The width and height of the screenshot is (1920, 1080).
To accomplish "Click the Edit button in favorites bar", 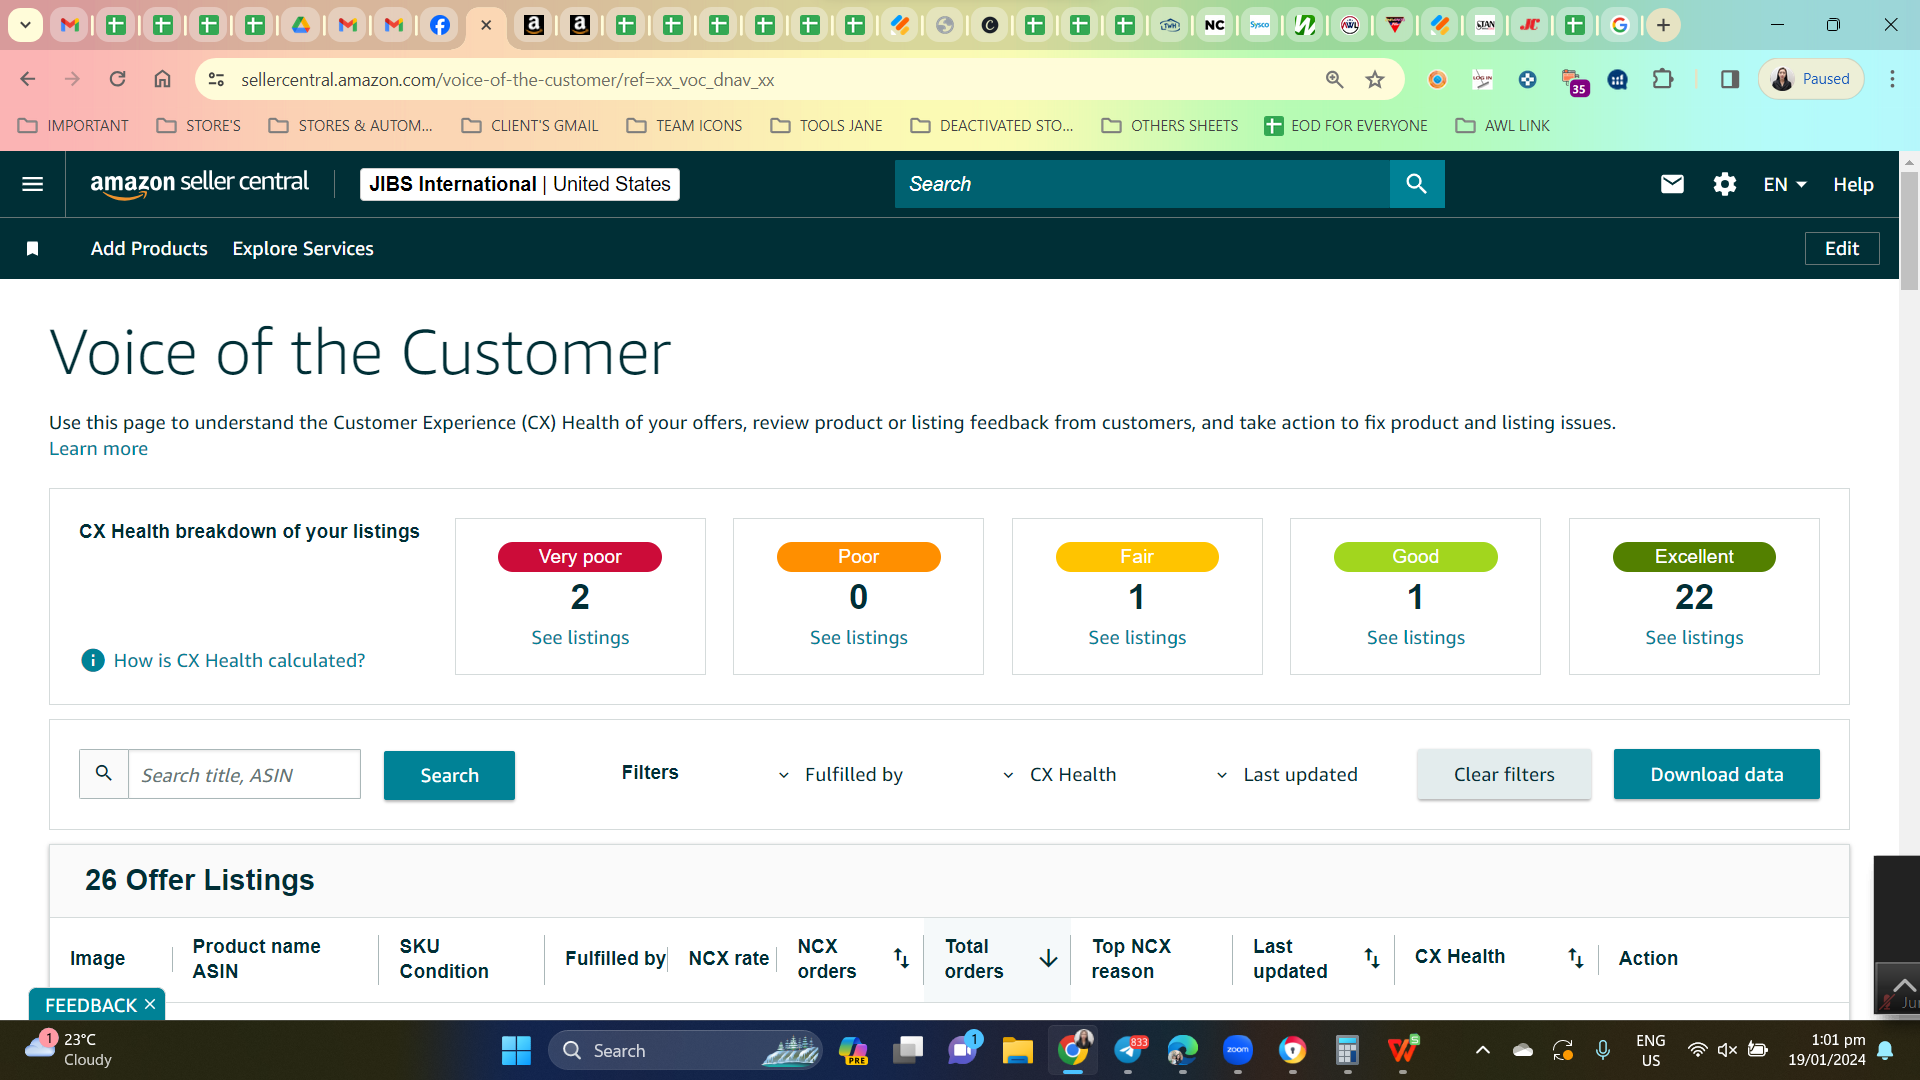I will (x=1842, y=248).
